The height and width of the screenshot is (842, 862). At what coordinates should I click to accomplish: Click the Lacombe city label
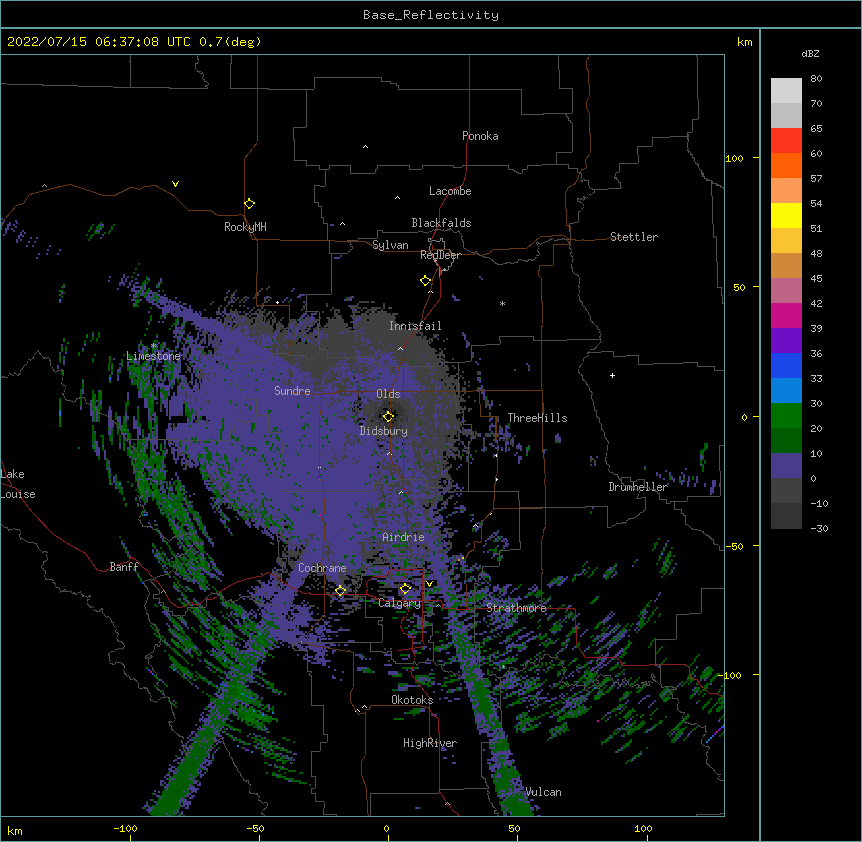point(450,191)
